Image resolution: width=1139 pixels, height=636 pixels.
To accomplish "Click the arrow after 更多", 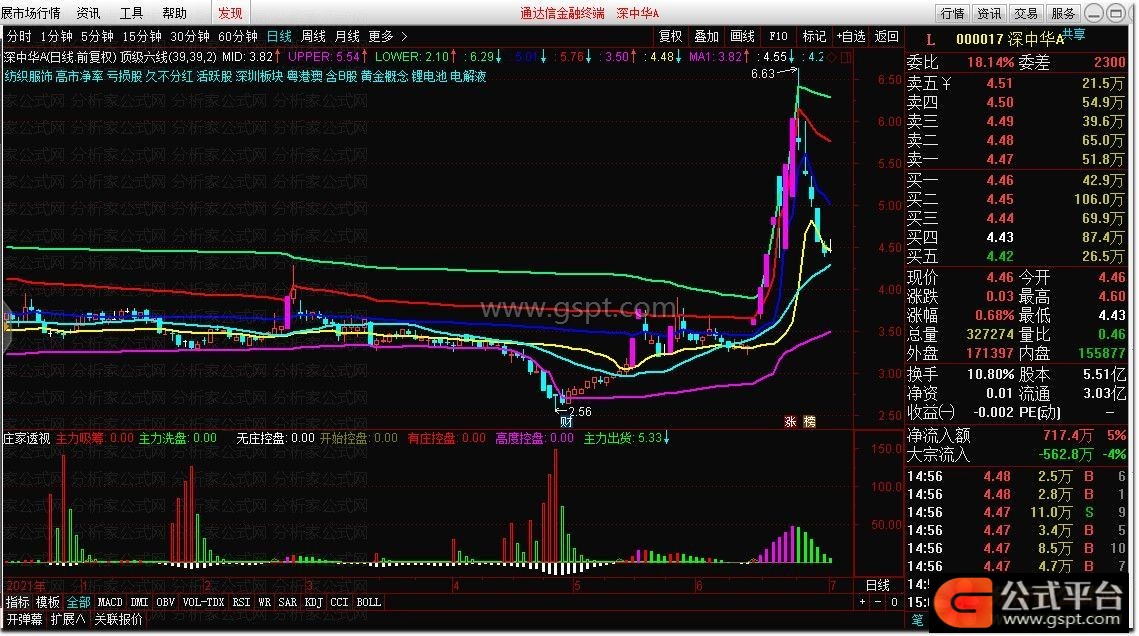I will [404, 36].
